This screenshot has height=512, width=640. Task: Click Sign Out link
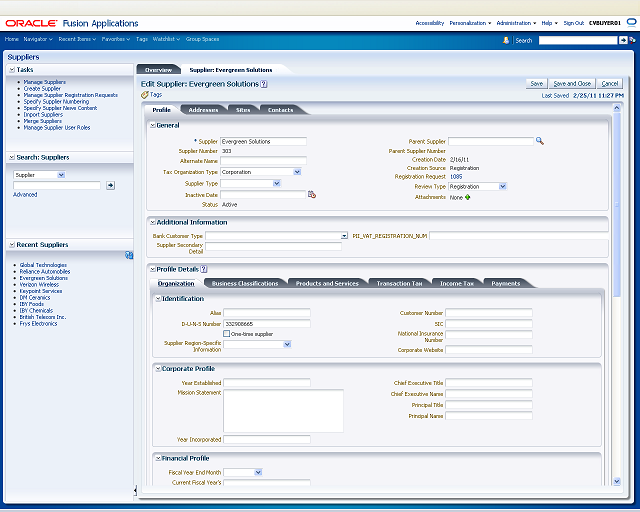pyautogui.click(x=573, y=23)
